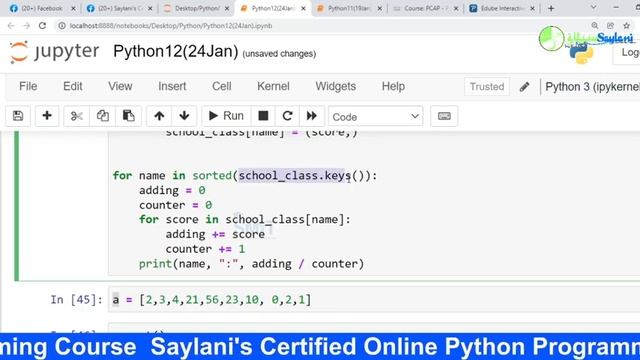Click the Python 3 (ipykernel) indicator
640x360 pixels.
tap(592, 87)
